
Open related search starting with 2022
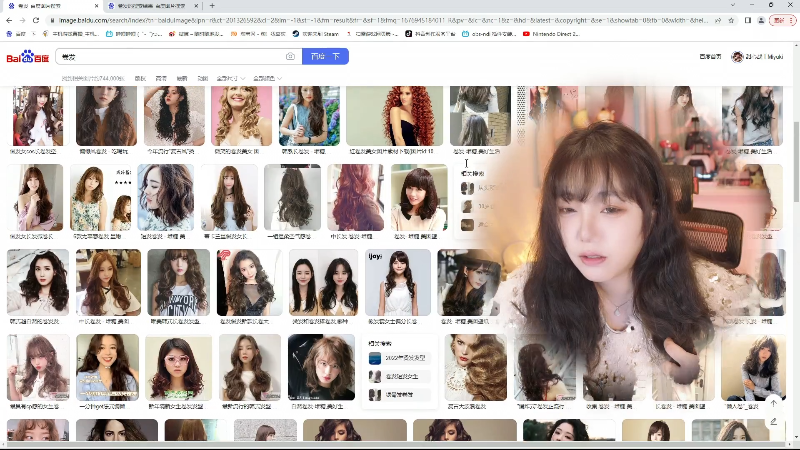pos(399,358)
